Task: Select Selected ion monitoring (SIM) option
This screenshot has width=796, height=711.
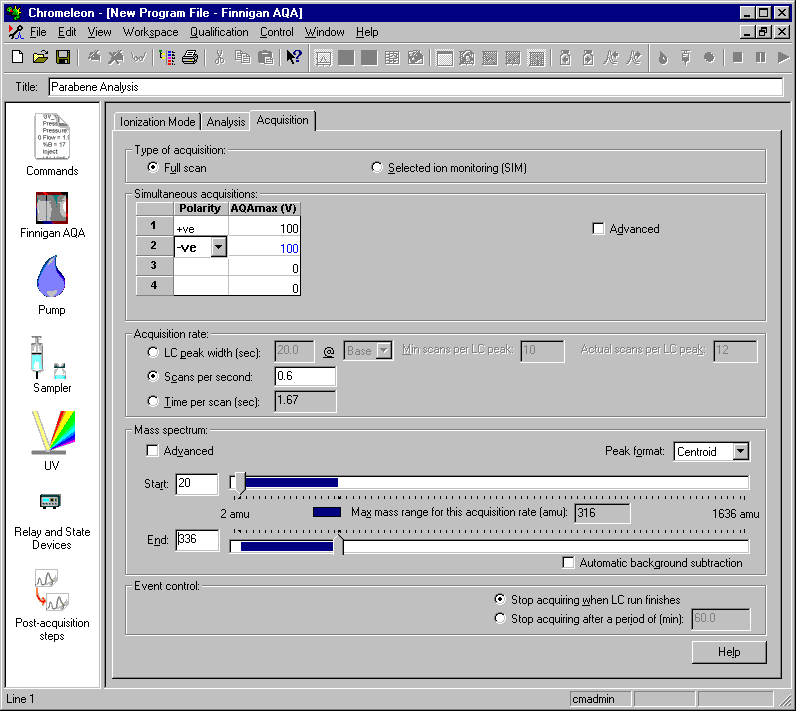Action: (377, 167)
